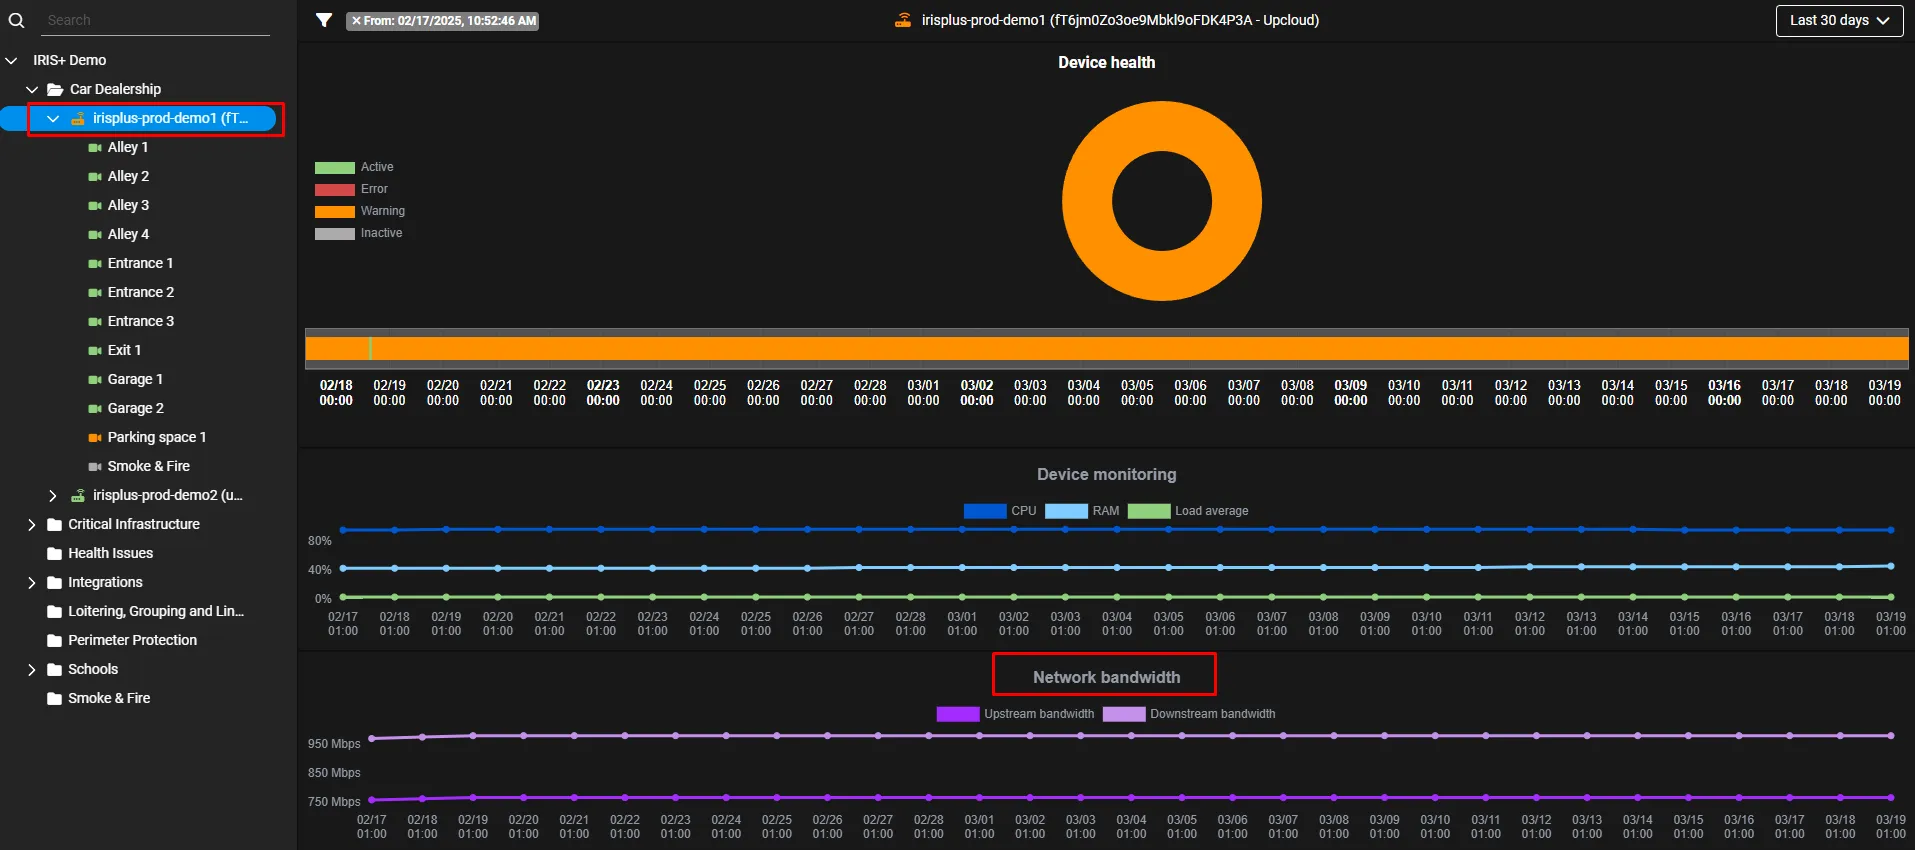
Task: Select the Alley 2 camera
Action: (x=128, y=176)
